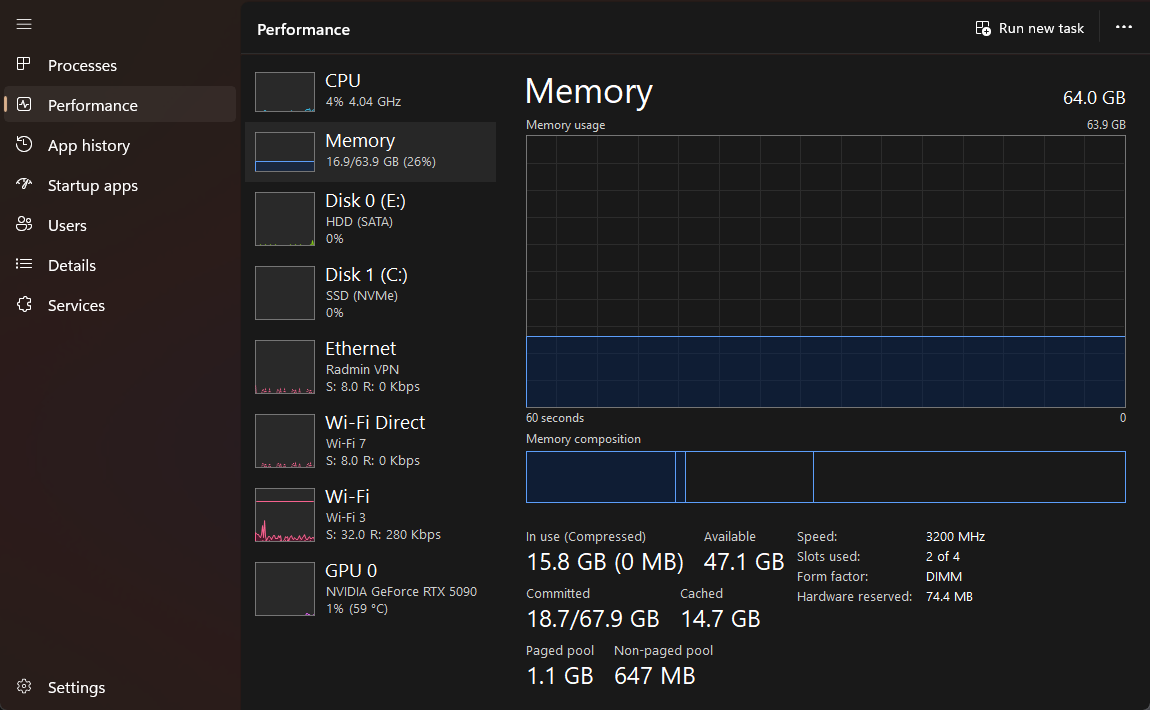Click the Performance sidebar icon
The image size is (1150, 710).
(x=24, y=105)
